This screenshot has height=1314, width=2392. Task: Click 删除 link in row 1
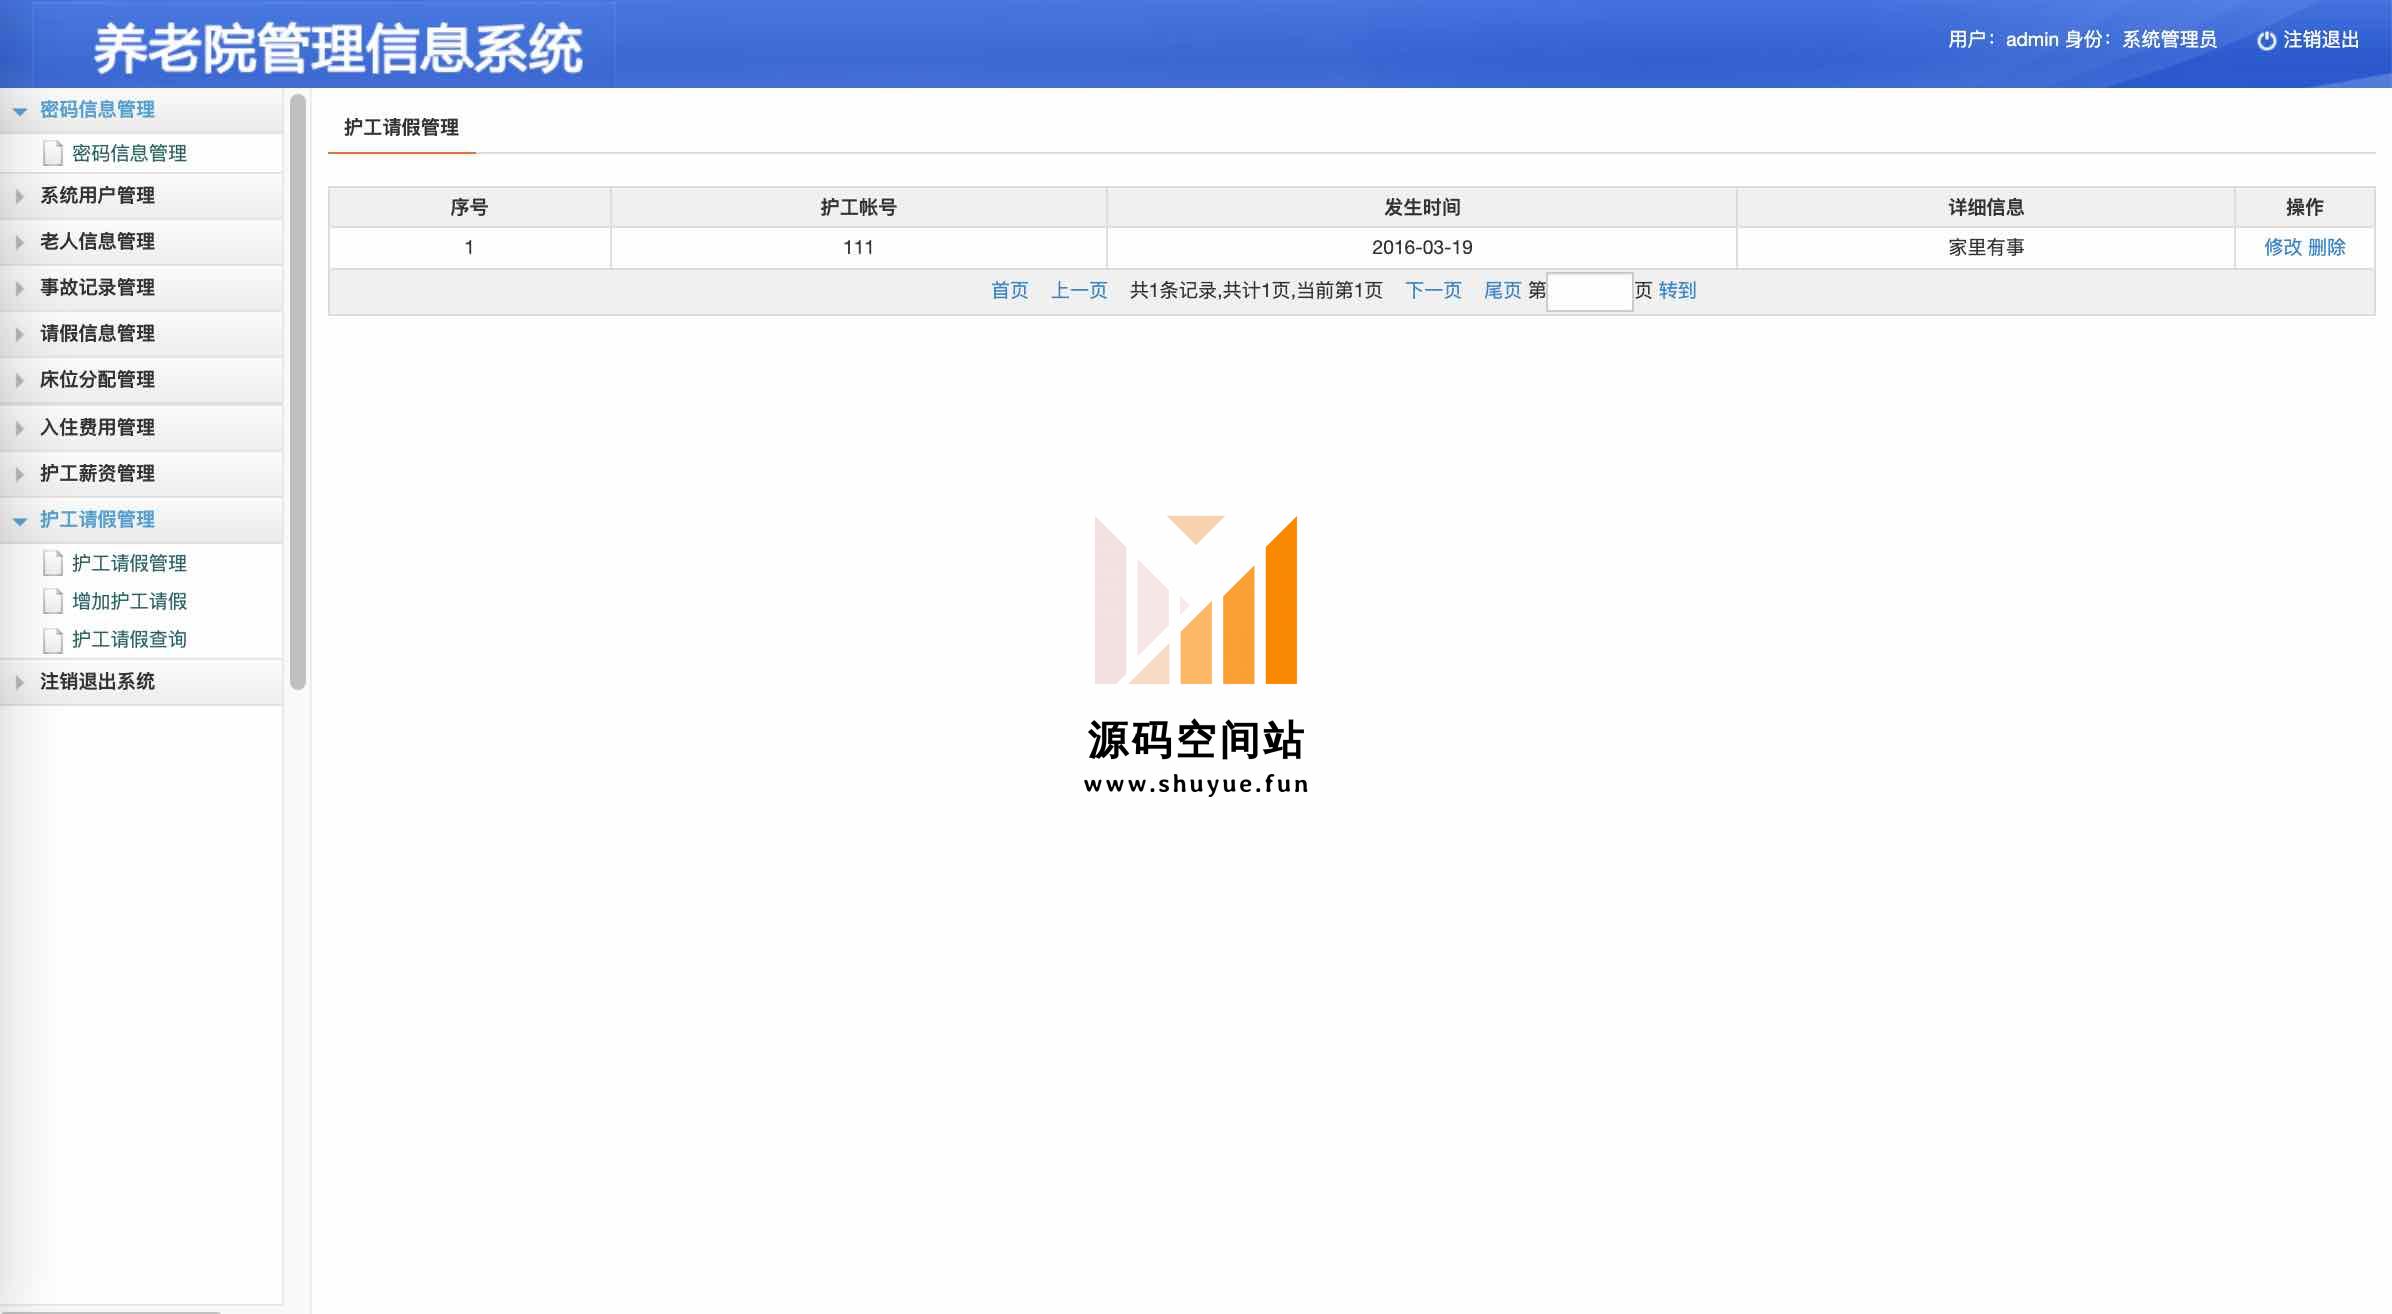pos(2326,247)
